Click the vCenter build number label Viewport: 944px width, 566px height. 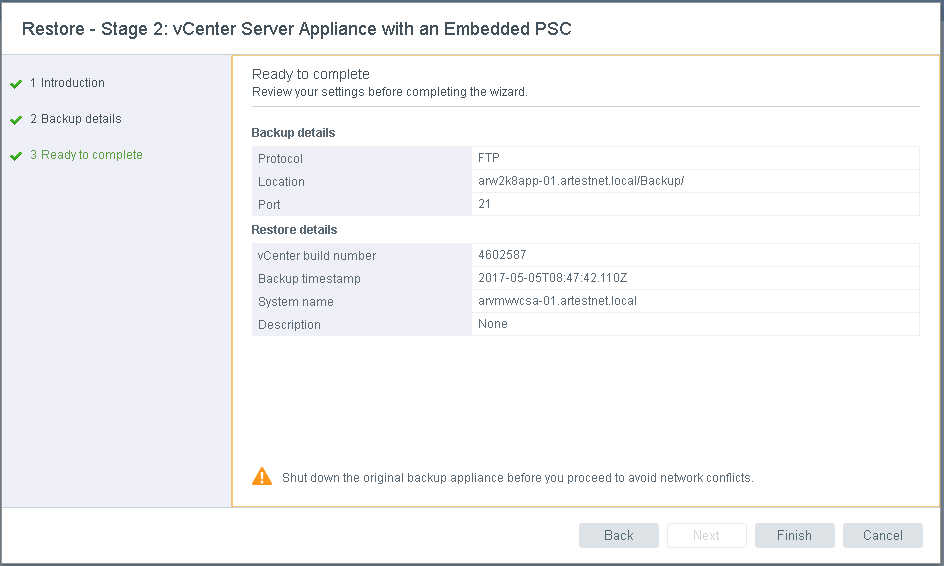click(x=317, y=256)
